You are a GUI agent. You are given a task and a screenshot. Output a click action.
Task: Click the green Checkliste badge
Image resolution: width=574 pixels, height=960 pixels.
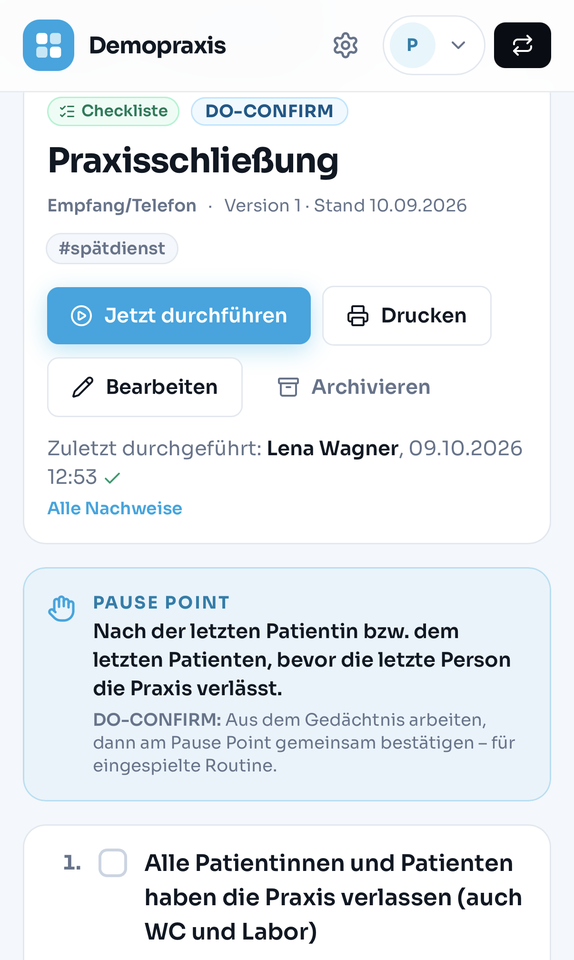[113, 111]
